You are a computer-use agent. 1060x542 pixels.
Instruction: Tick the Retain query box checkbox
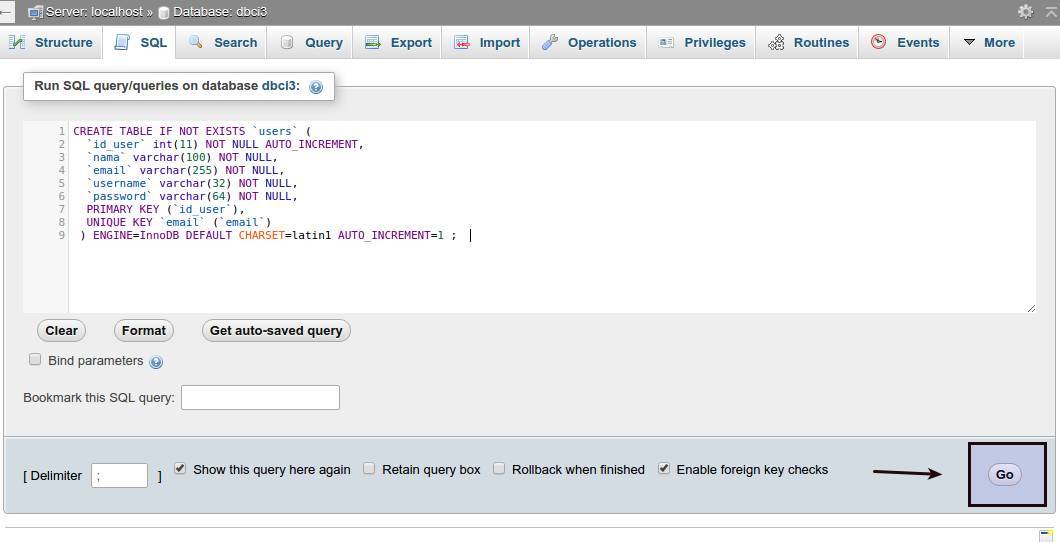369,468
